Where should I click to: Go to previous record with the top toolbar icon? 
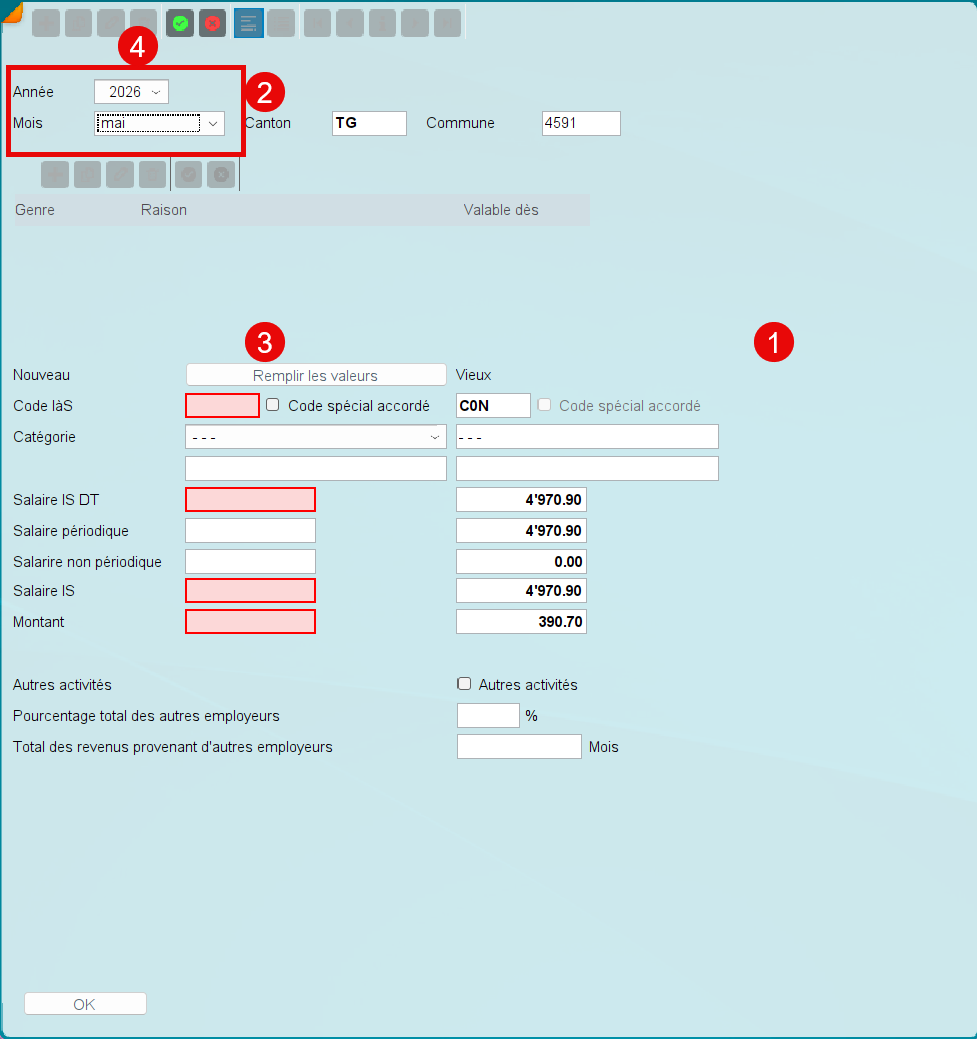pyautogui.click(x=349, y=23)
